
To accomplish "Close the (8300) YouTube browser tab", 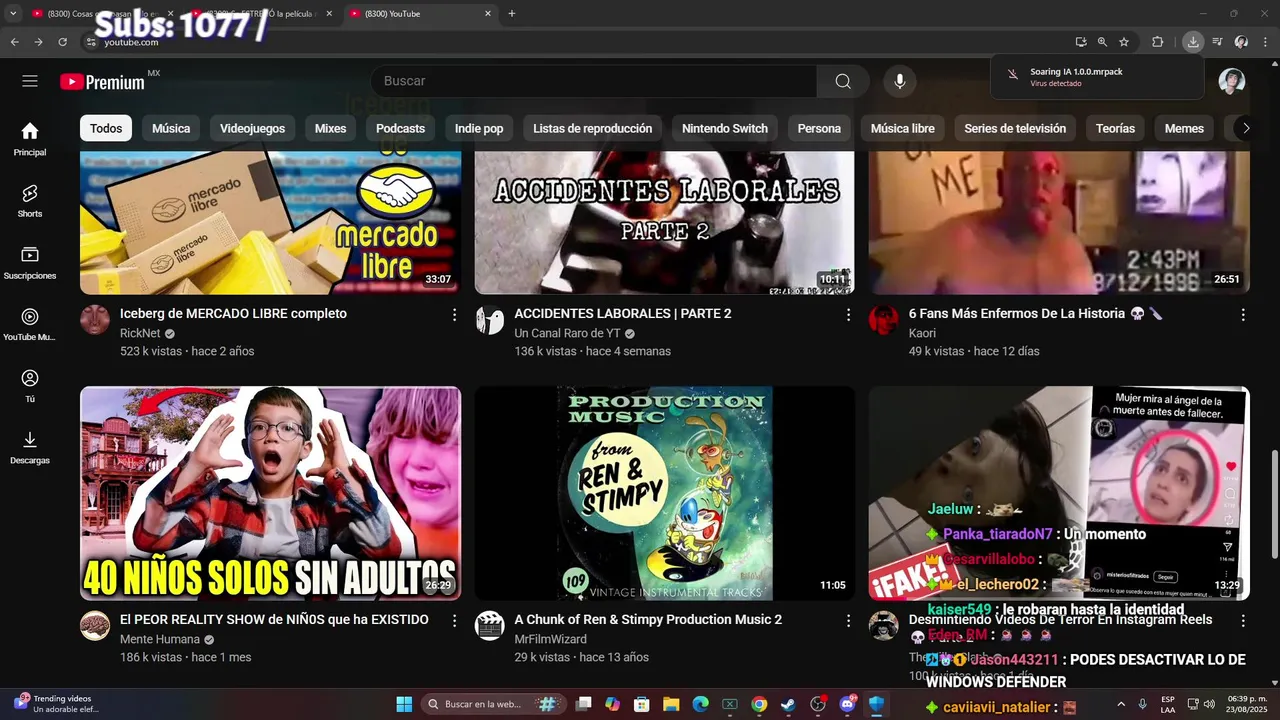I will [x=488, y=14].
